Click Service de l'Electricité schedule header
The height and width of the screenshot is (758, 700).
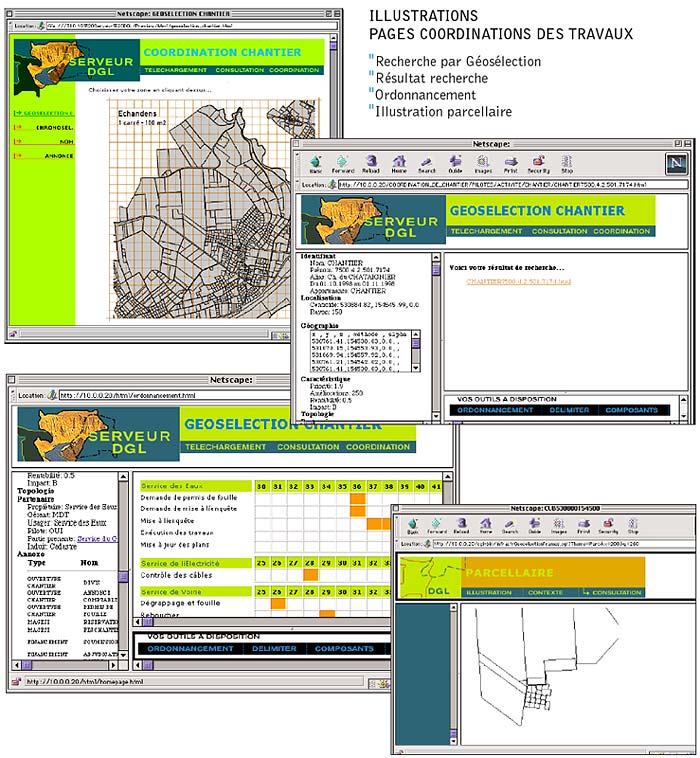tap(196, 563)
